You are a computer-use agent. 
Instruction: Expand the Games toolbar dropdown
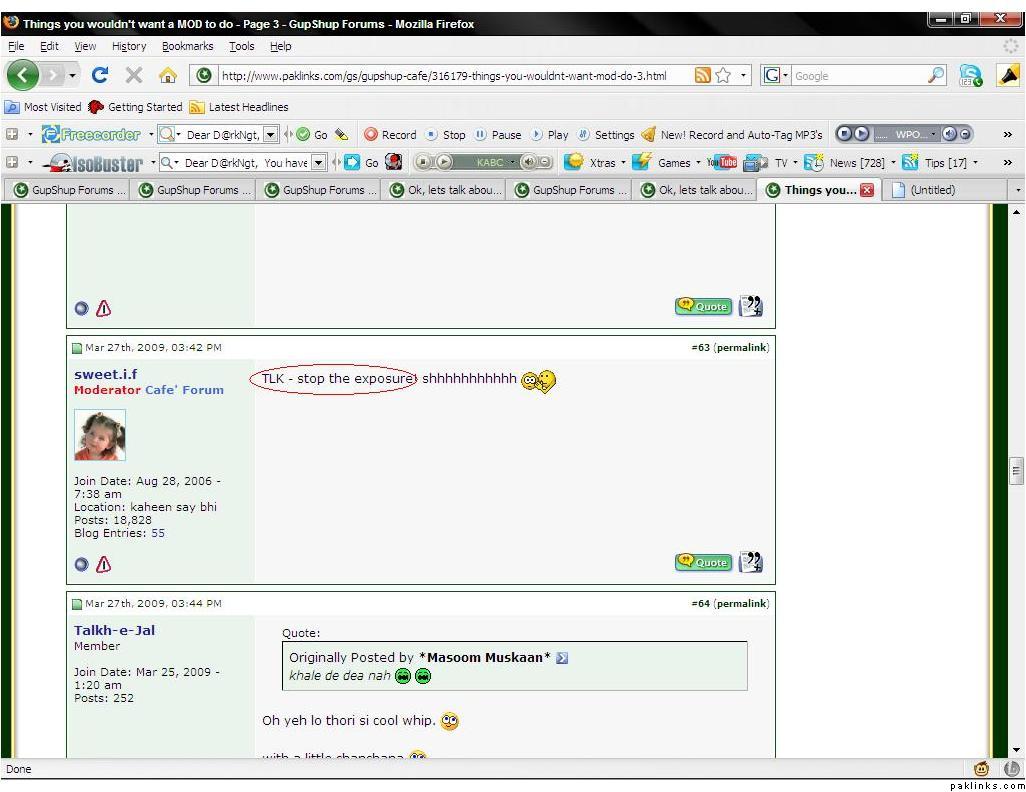(698, 163)
